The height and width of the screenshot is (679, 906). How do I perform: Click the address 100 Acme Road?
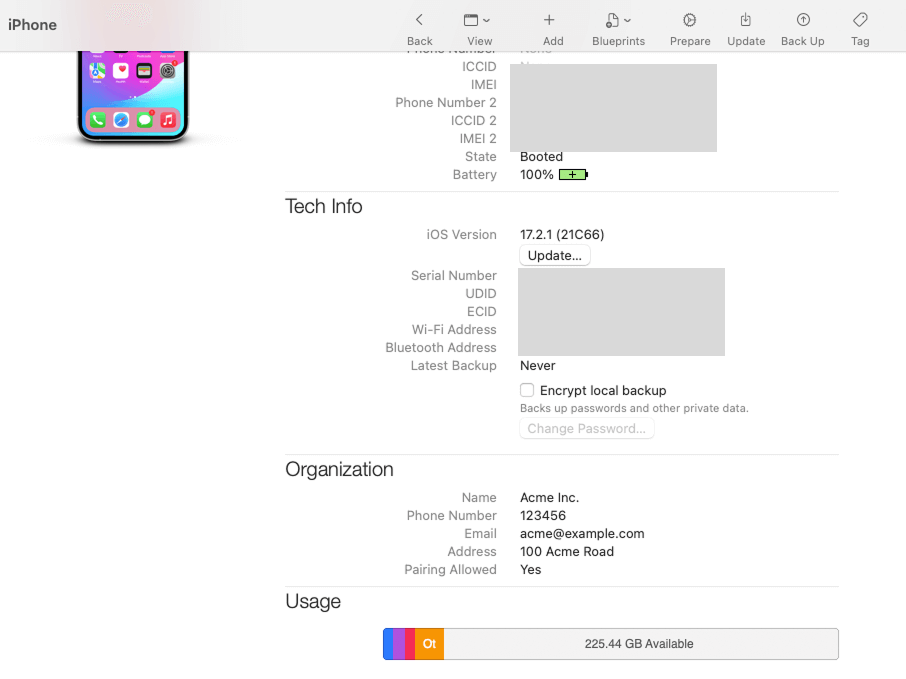pyautogui.click(x=567, y=551)
